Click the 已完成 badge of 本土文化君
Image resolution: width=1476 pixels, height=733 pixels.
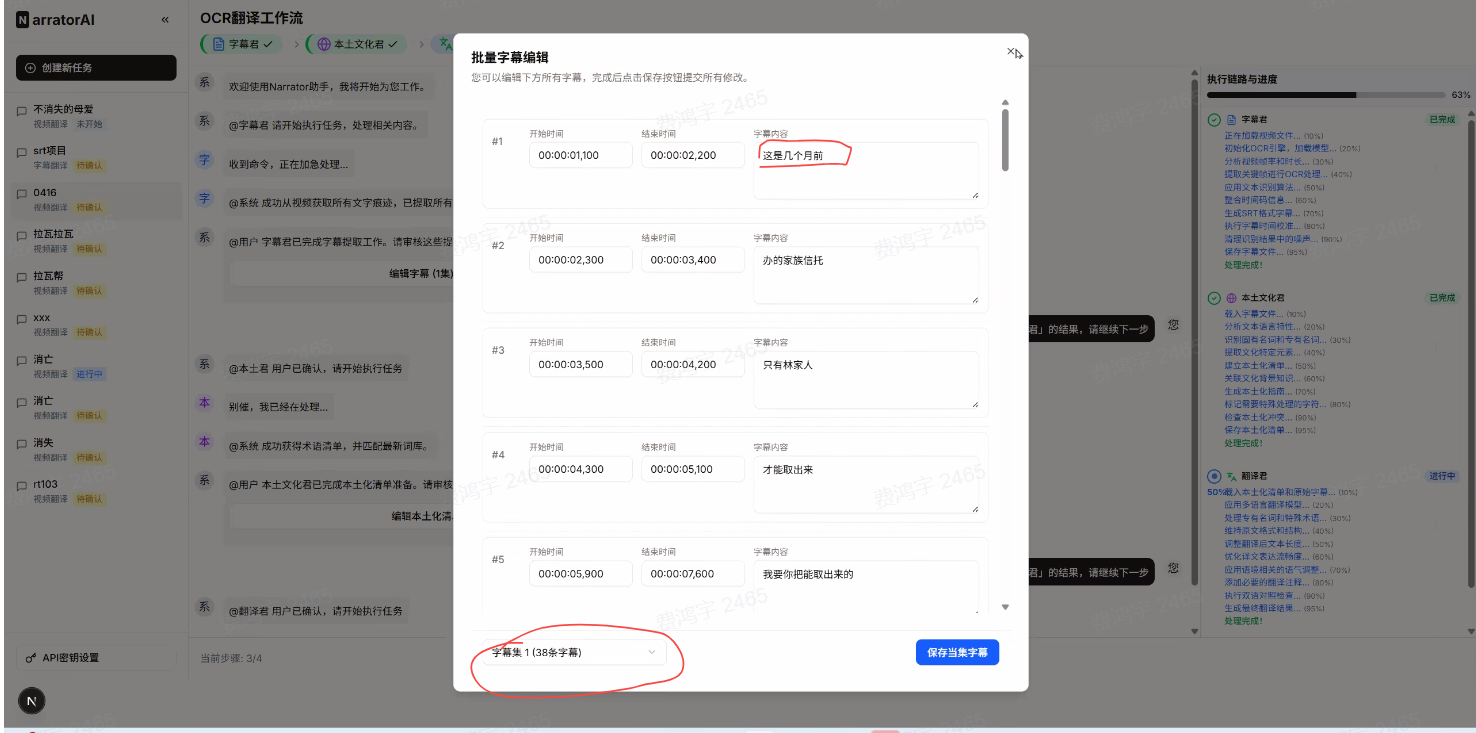click(x=1443, y=298)
